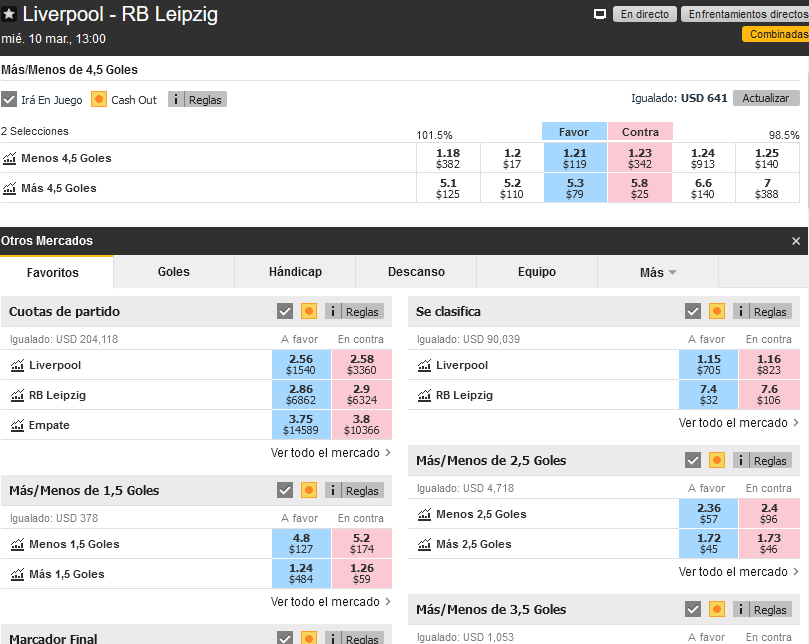Switch to the Equipo tab
The height and width of the screenshot is (644, 809).
click(x=537, y=272)
